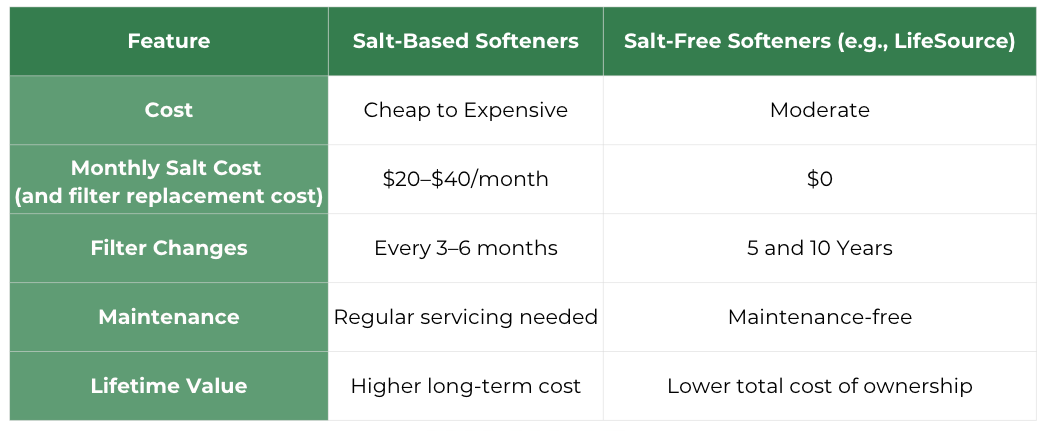Select the 'Lifetime Value' row label

(x=169, y=386)
